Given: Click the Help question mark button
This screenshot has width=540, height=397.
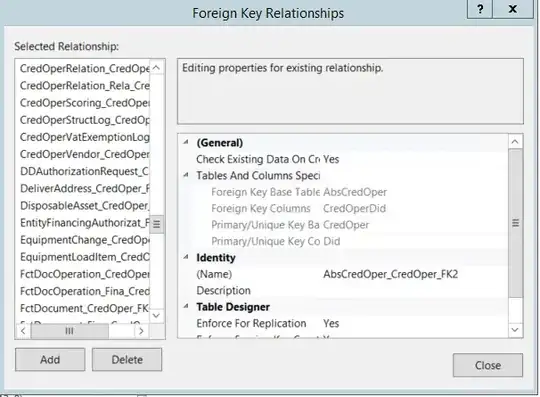Looking at the screenshot, I should pos(480,9).
